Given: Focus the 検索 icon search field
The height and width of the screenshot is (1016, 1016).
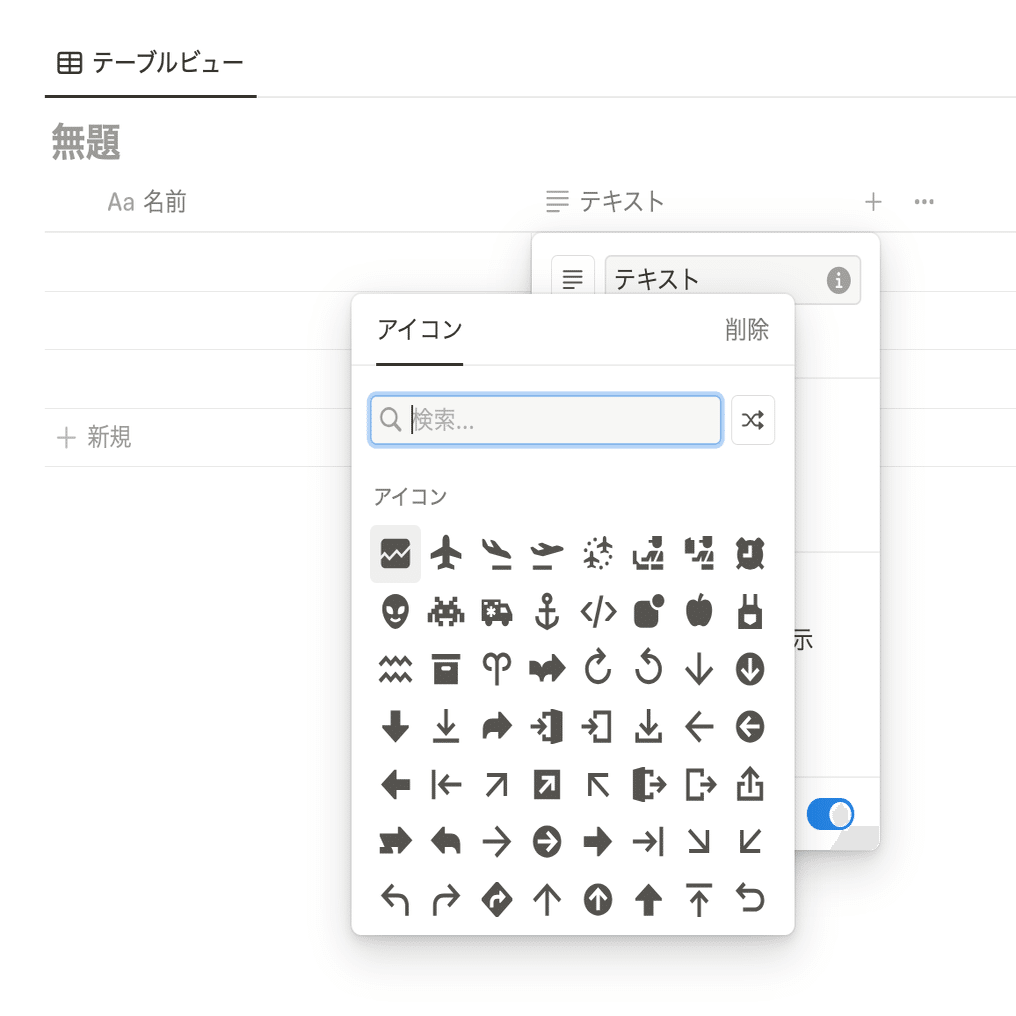Looking at the screenshot, I should point(546,420).
